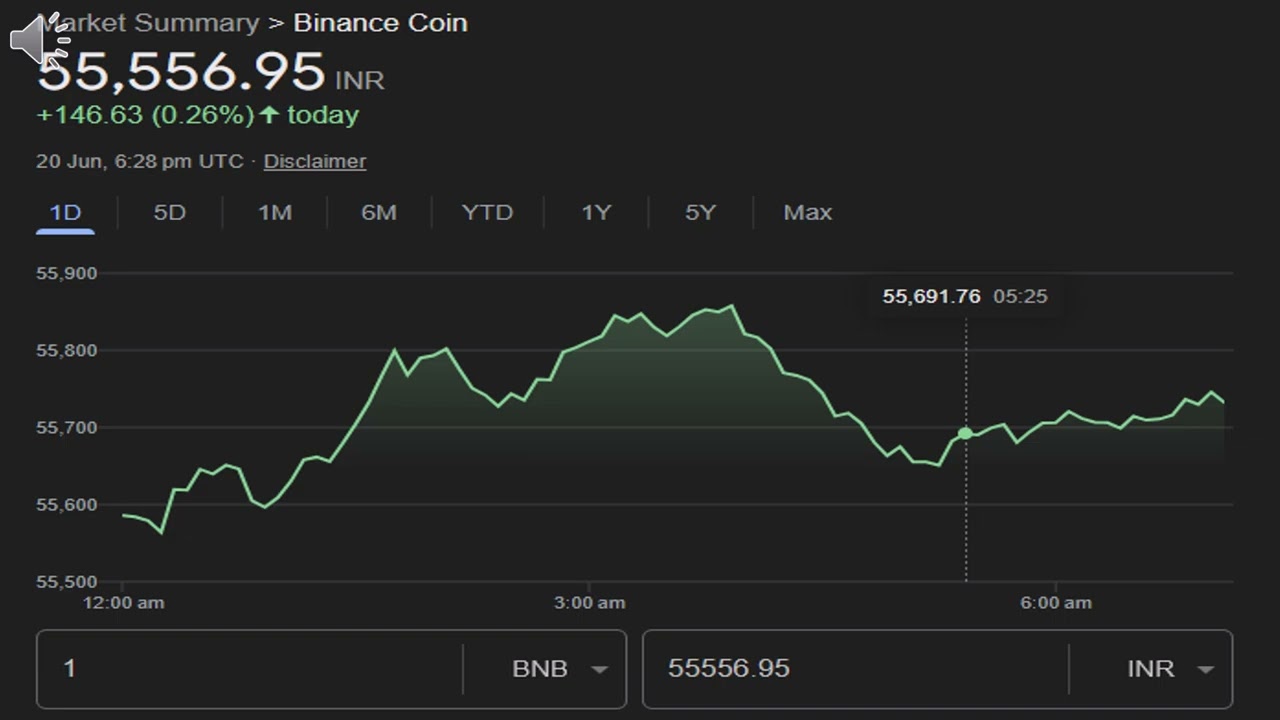Switch to the Max time range tab

pyautogui.click(x=808, y=212)
